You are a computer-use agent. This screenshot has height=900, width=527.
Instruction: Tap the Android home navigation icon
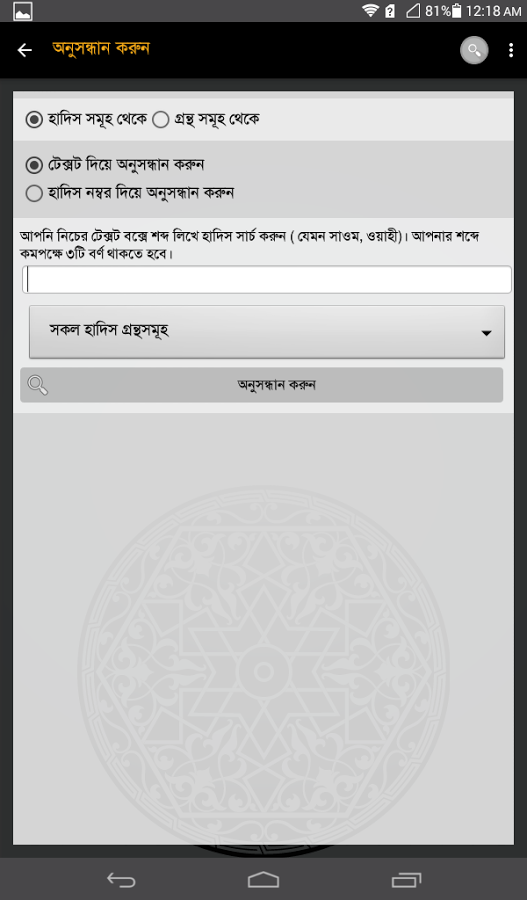(264, 879)
